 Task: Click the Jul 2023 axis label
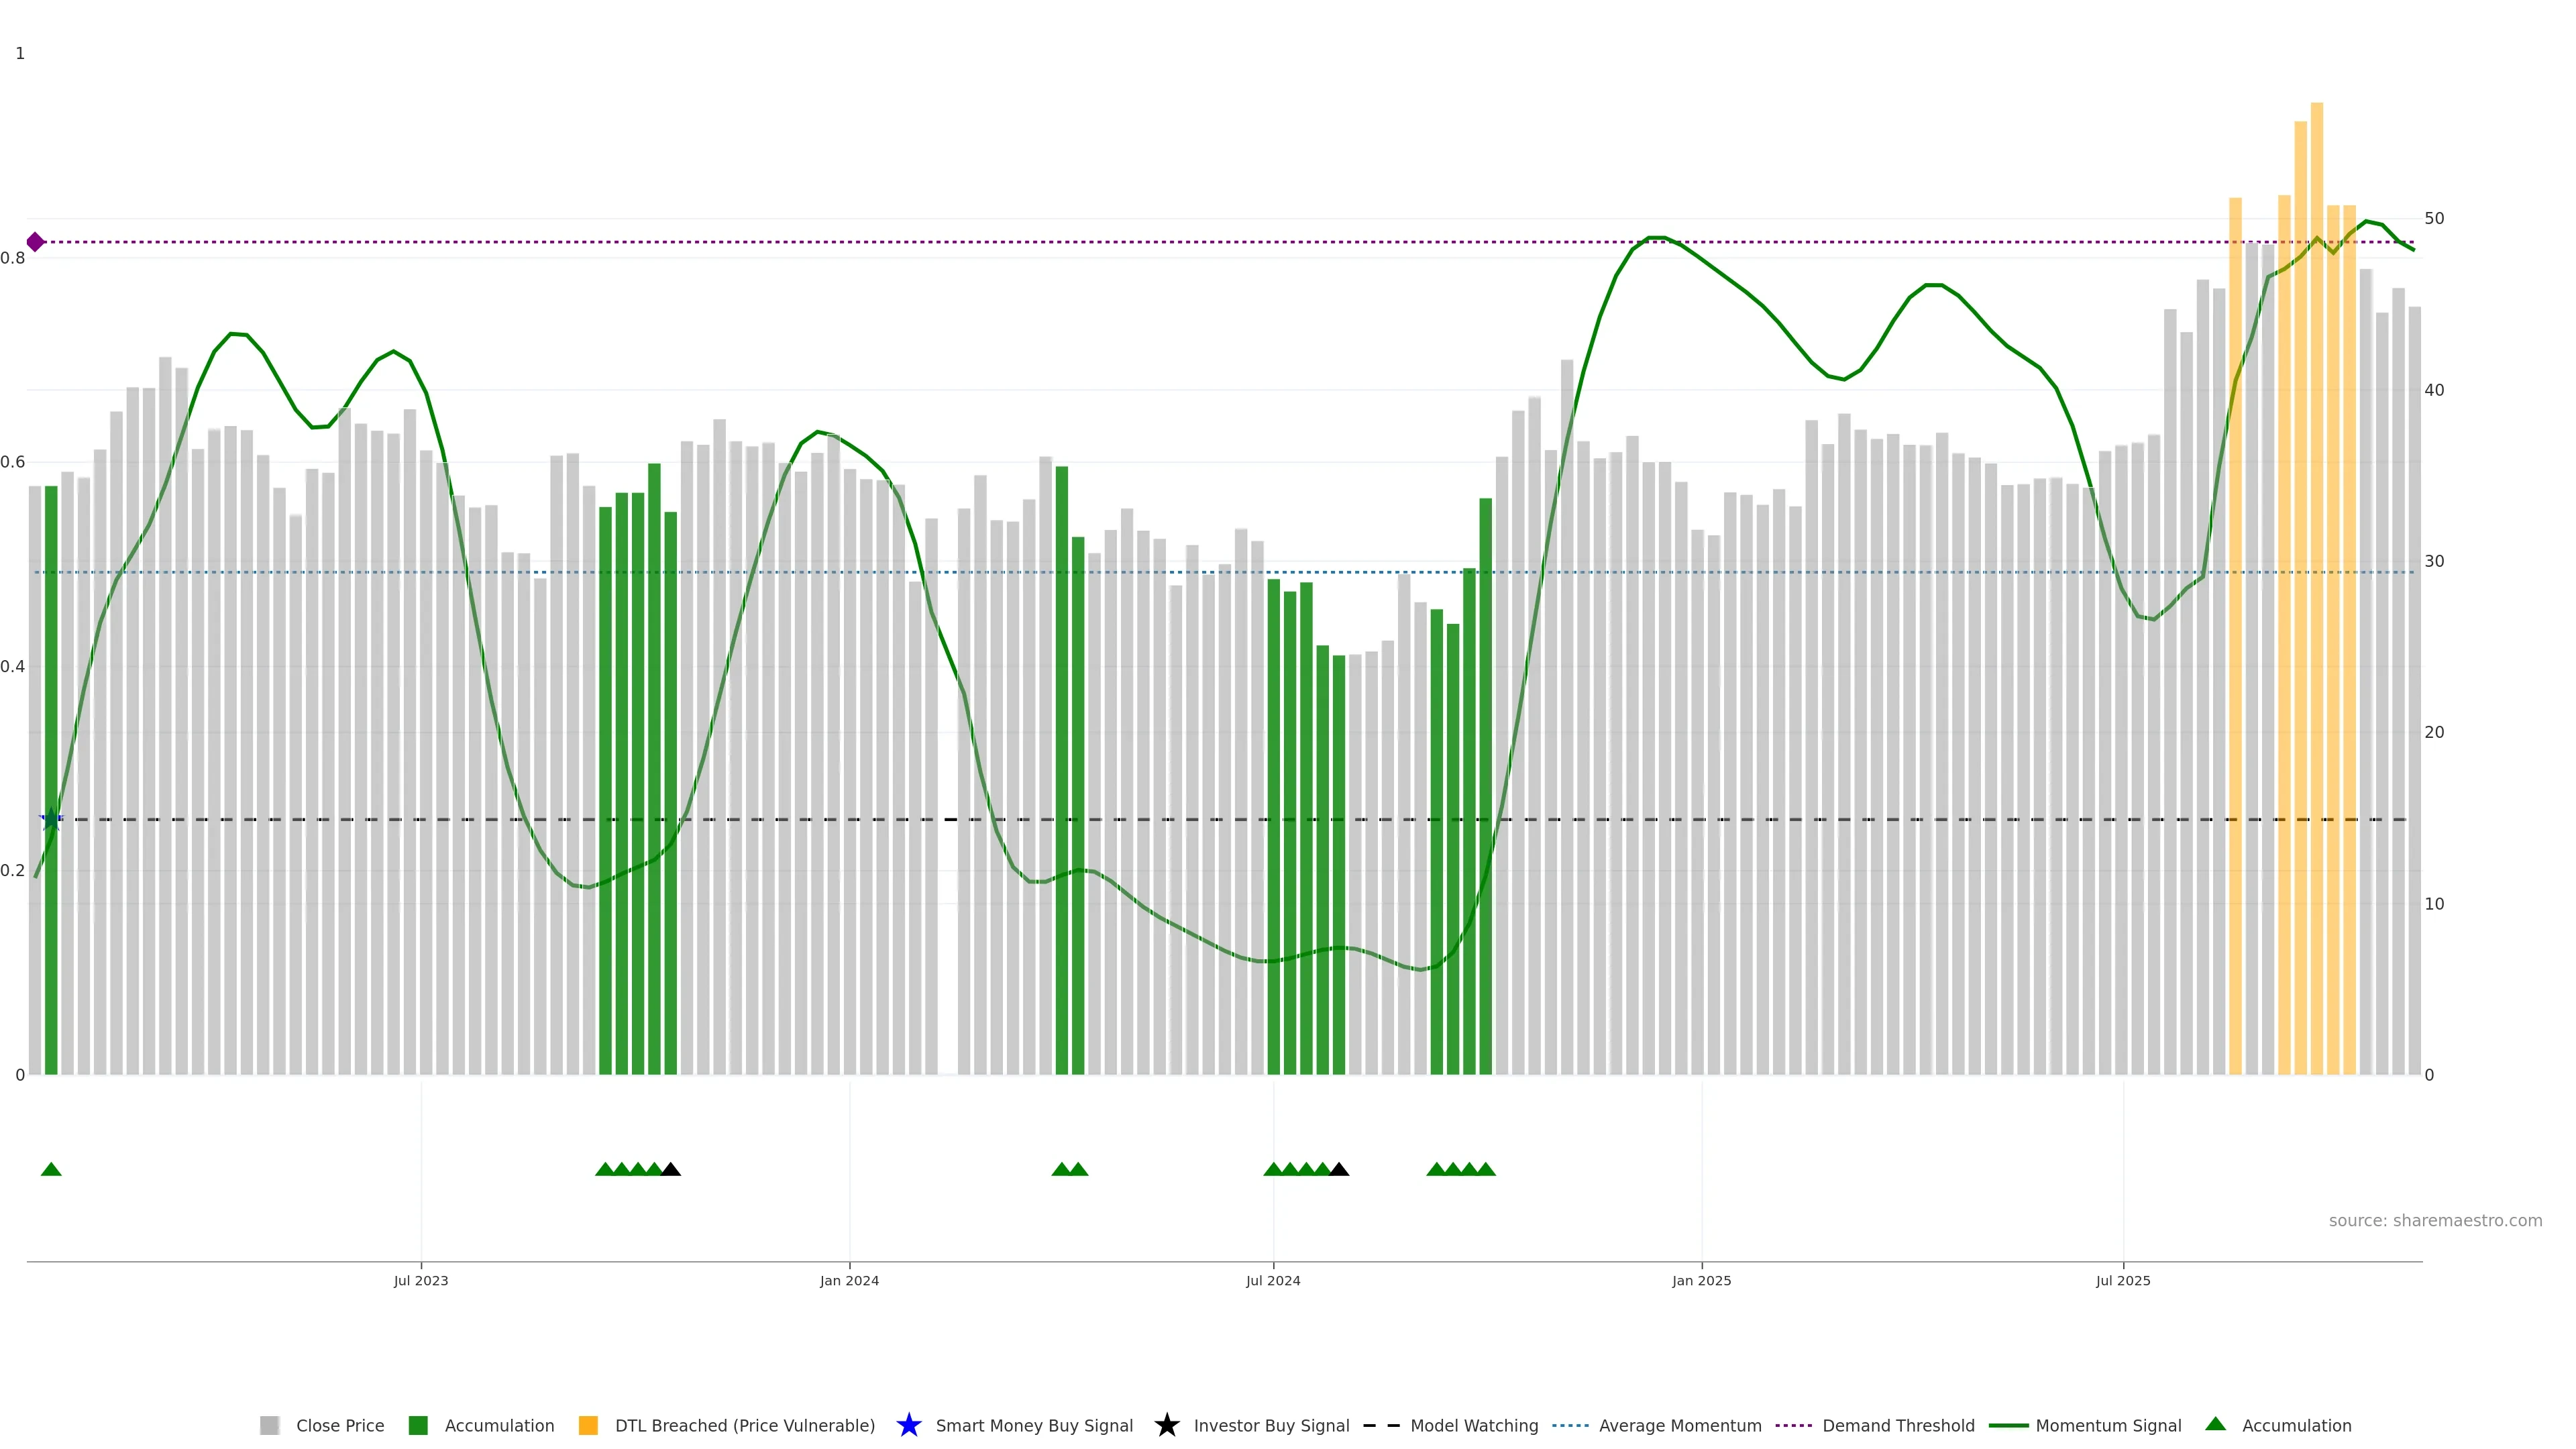[421, 1280]
